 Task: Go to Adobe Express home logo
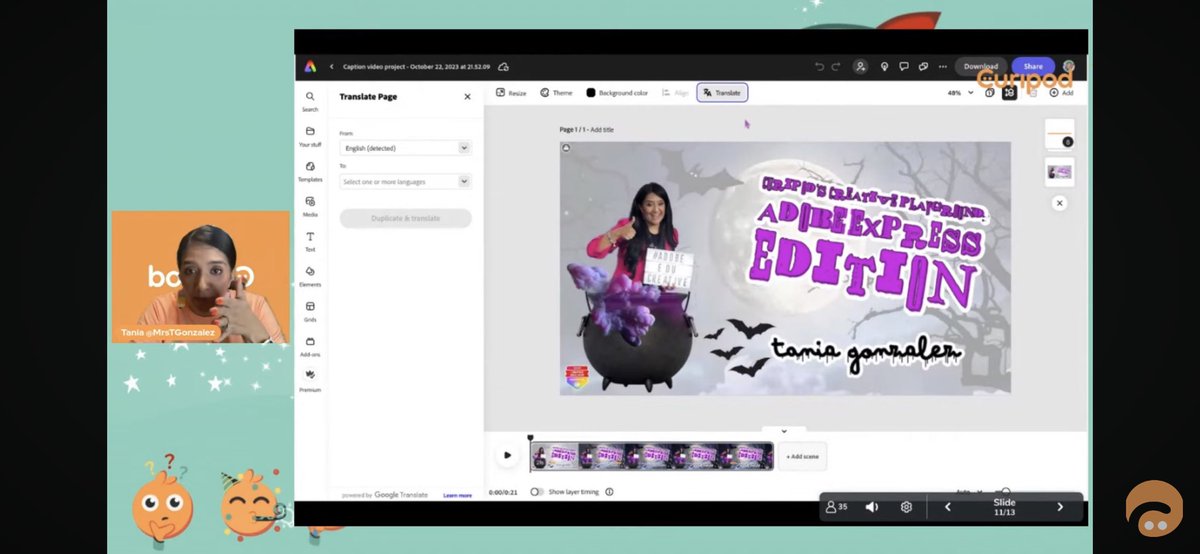pos(310,67)
